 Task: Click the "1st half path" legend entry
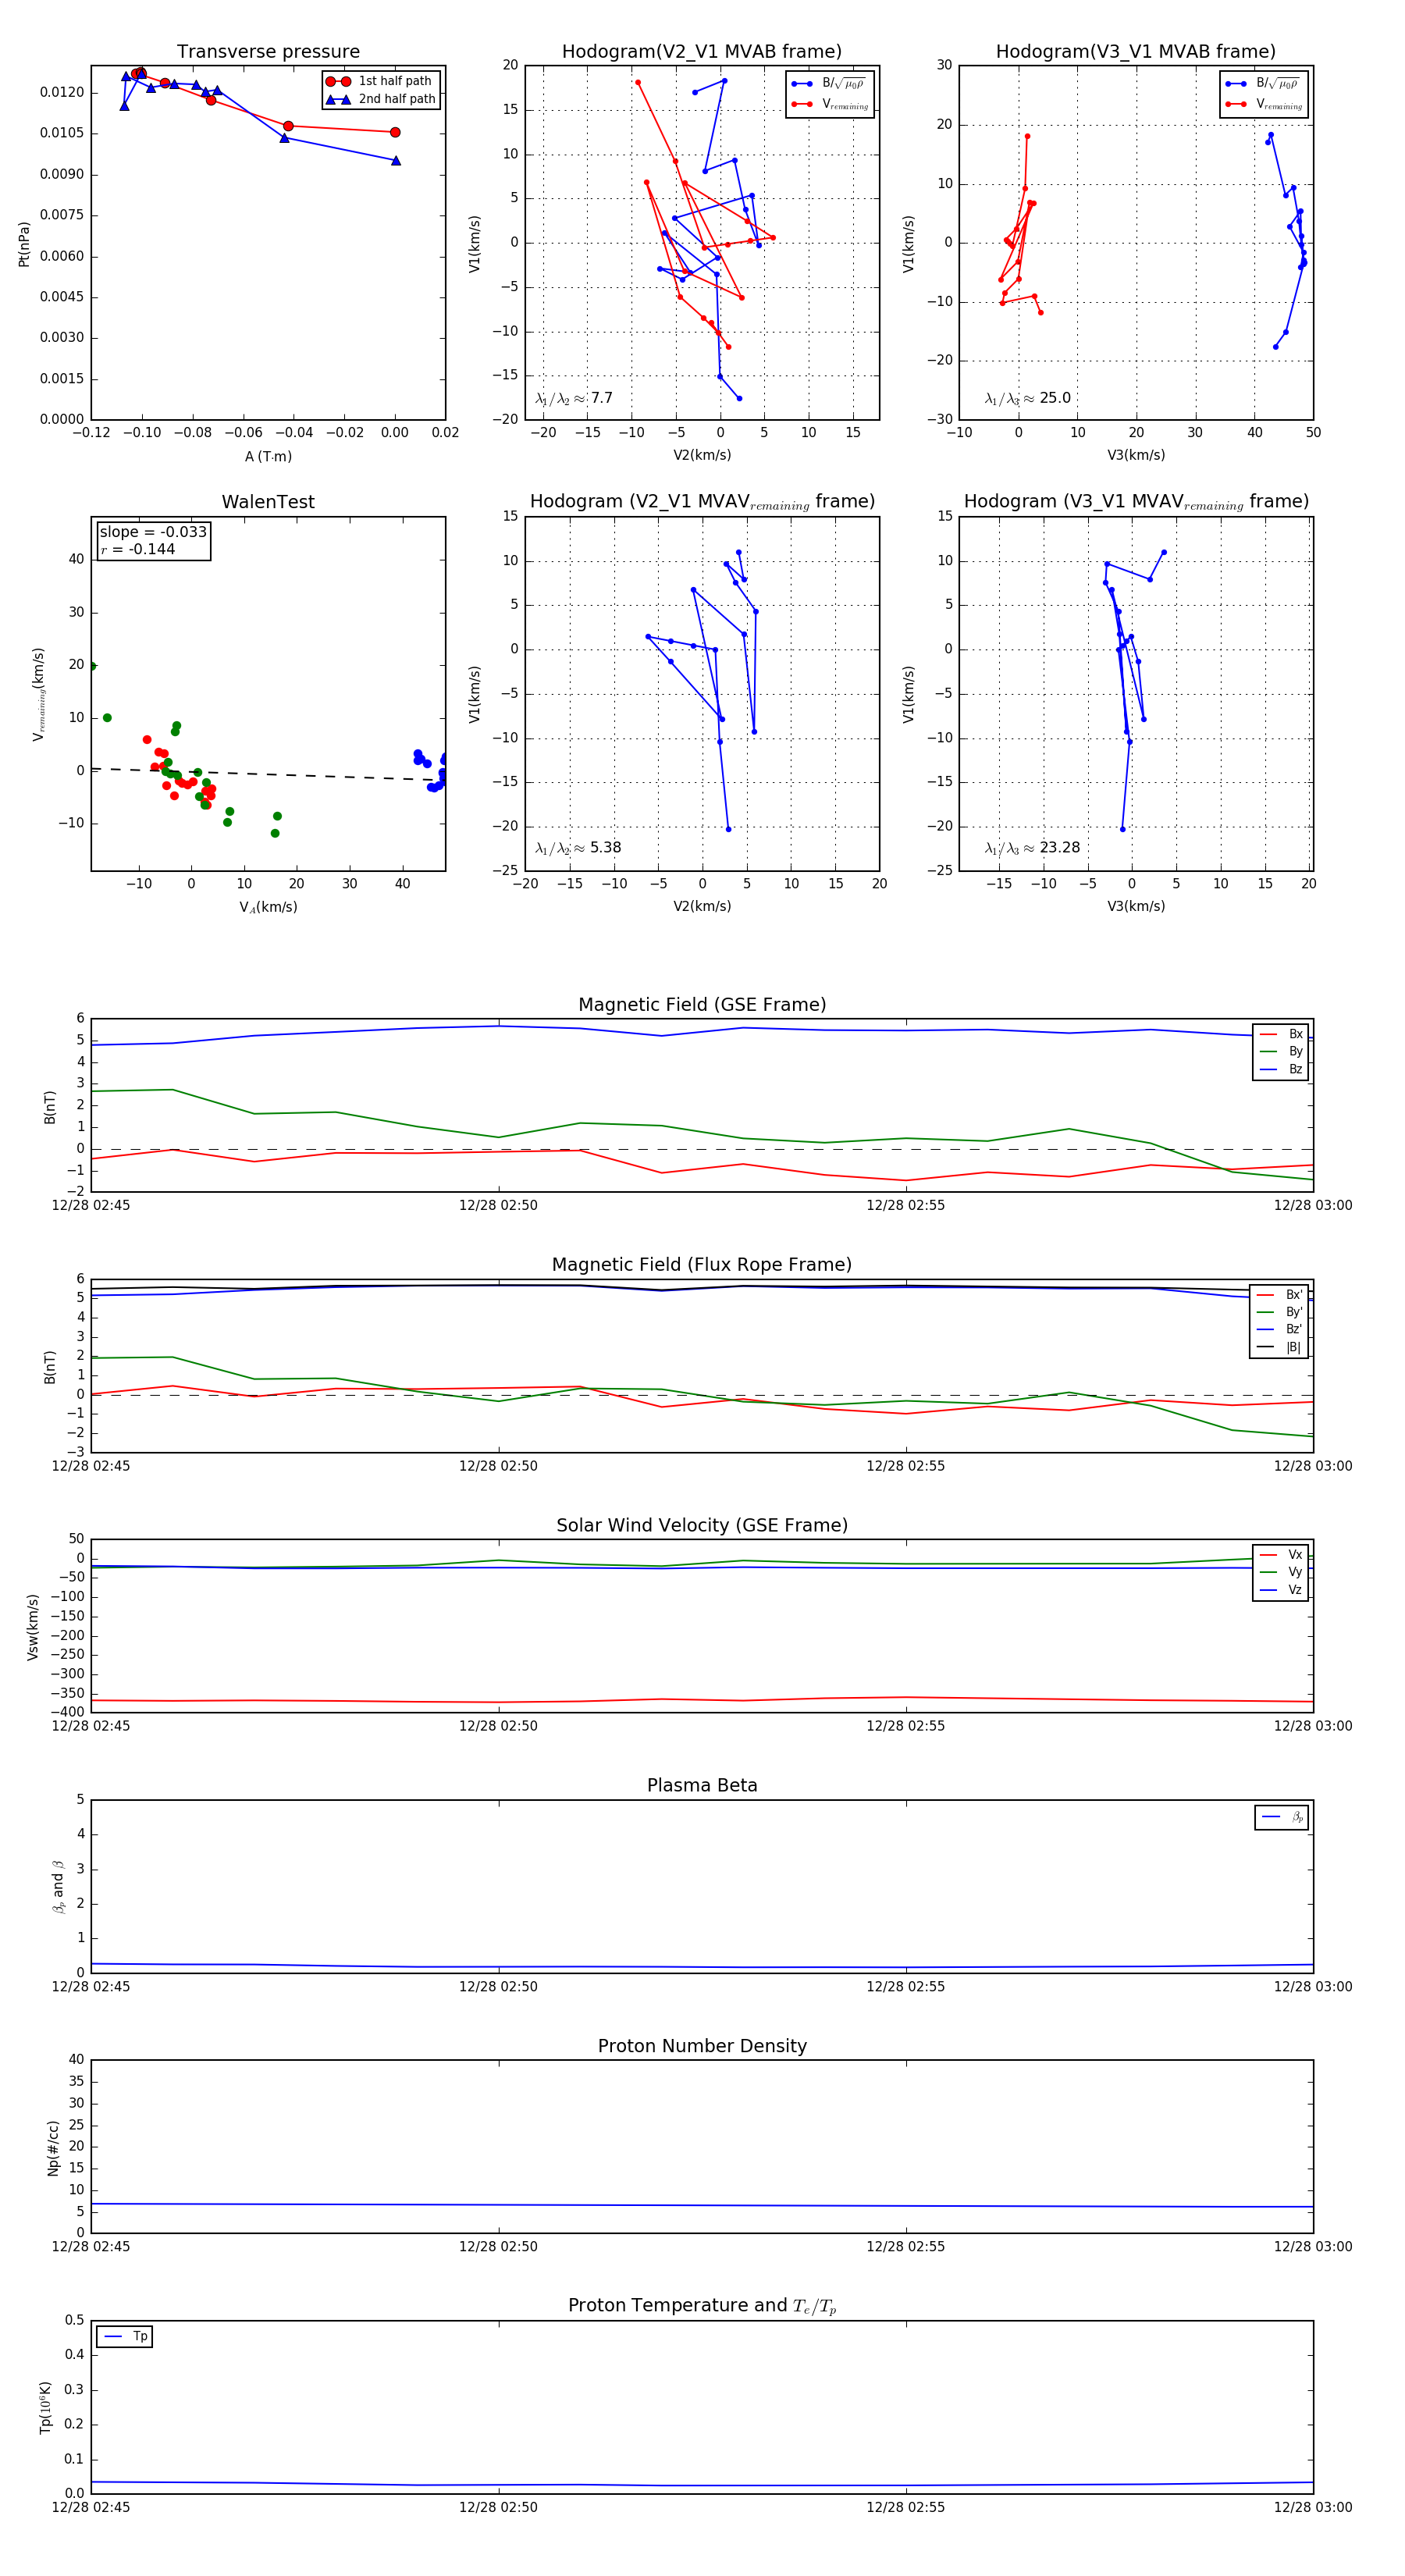click(381, 81)
